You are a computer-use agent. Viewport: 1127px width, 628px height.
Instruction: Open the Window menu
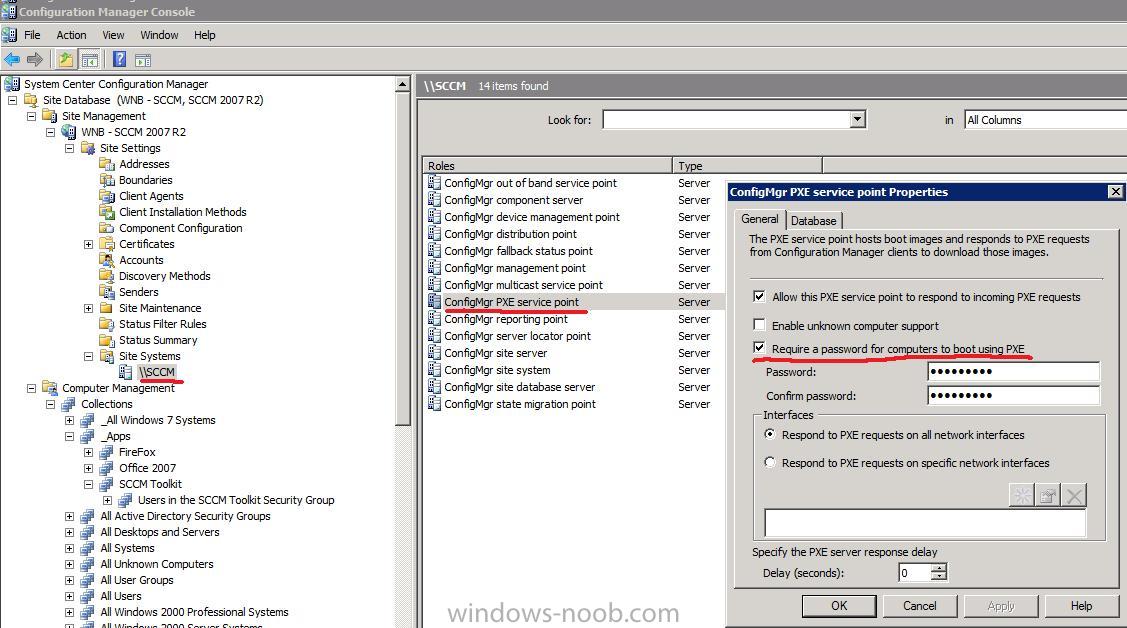(159, 35)
